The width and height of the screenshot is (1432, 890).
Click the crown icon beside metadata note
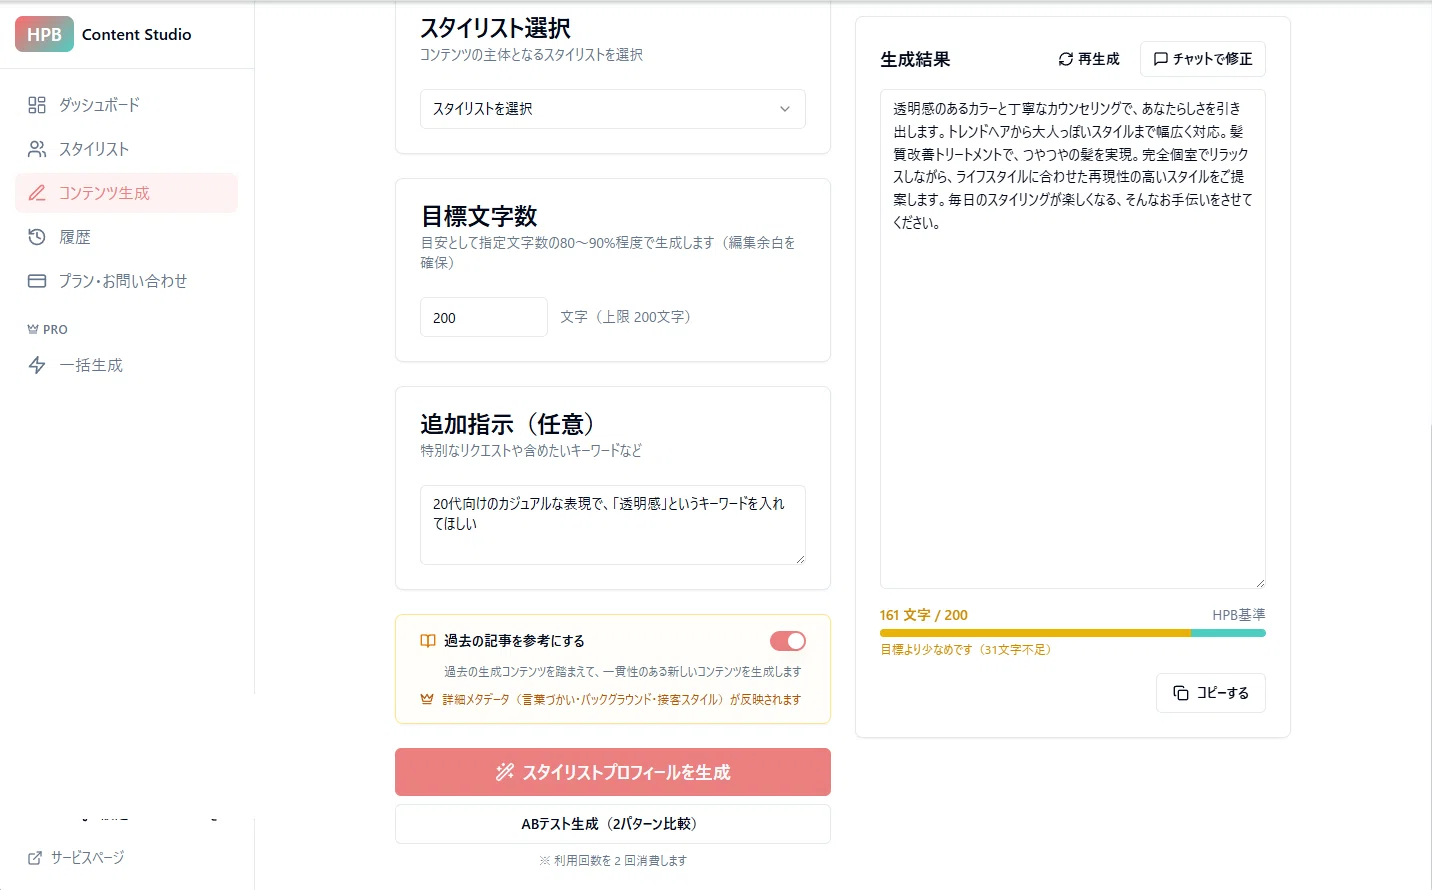tap(427, 700)
